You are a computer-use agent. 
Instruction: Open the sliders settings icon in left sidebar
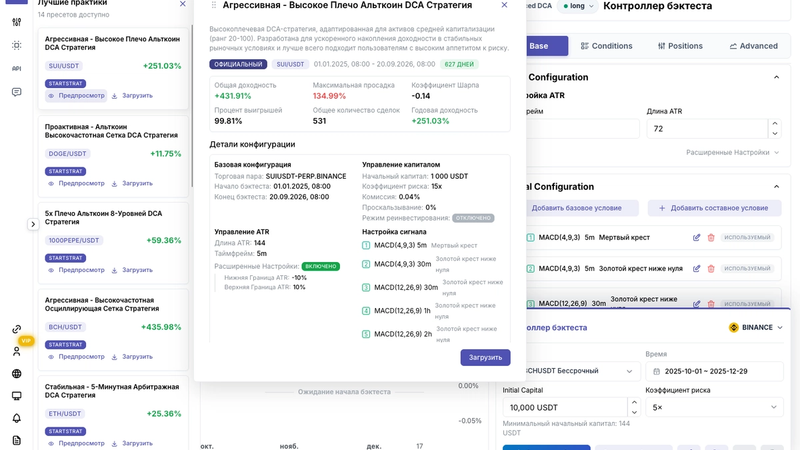point(16,22)
